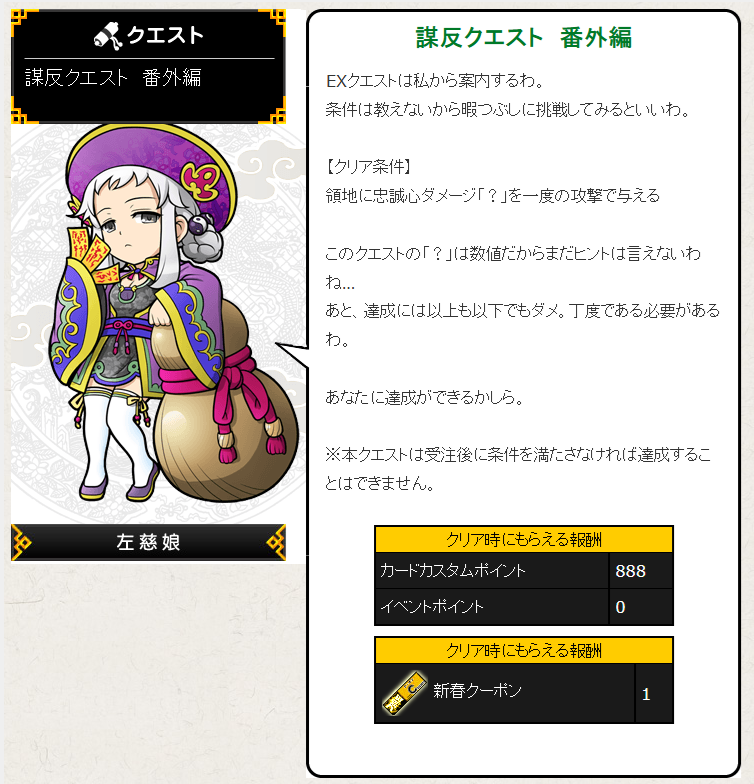
Task: Click the カードカスタムポイント reward row
Action: [524, 570]
